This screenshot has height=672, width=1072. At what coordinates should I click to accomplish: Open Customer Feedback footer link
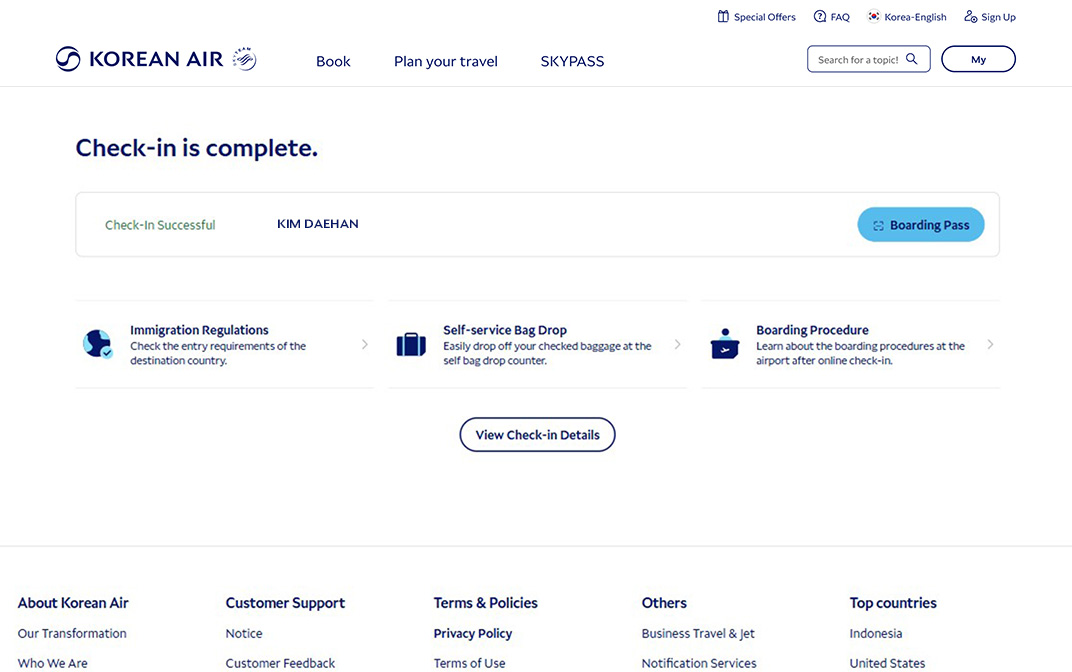[280, 663]
